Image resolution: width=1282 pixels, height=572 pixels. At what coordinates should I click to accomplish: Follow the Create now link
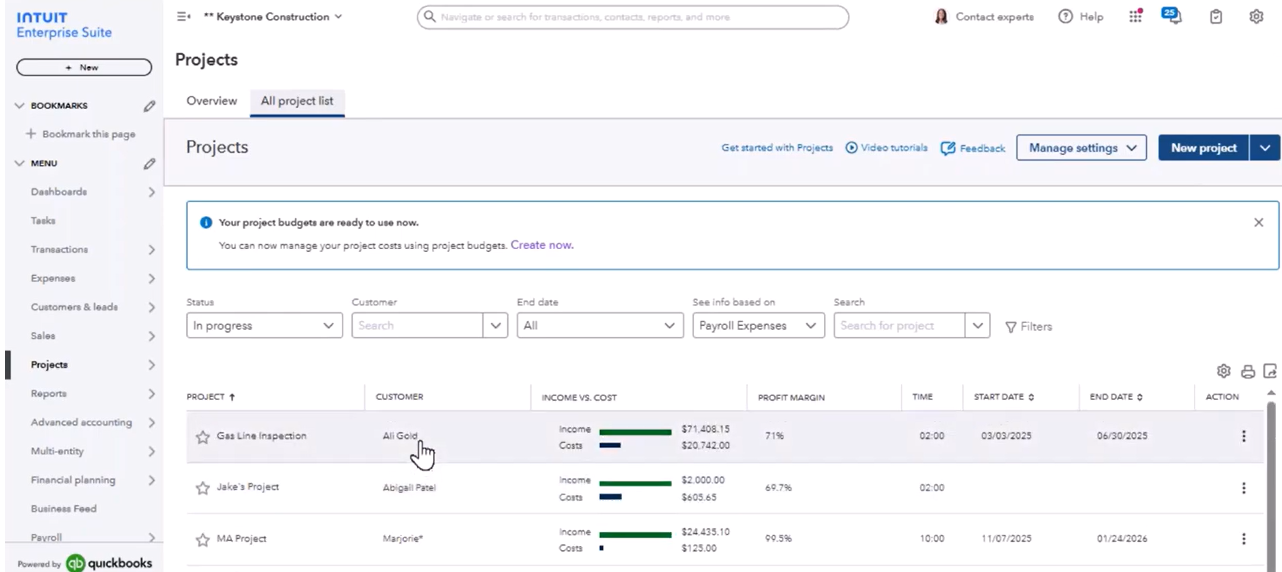[x=541, y=245]
